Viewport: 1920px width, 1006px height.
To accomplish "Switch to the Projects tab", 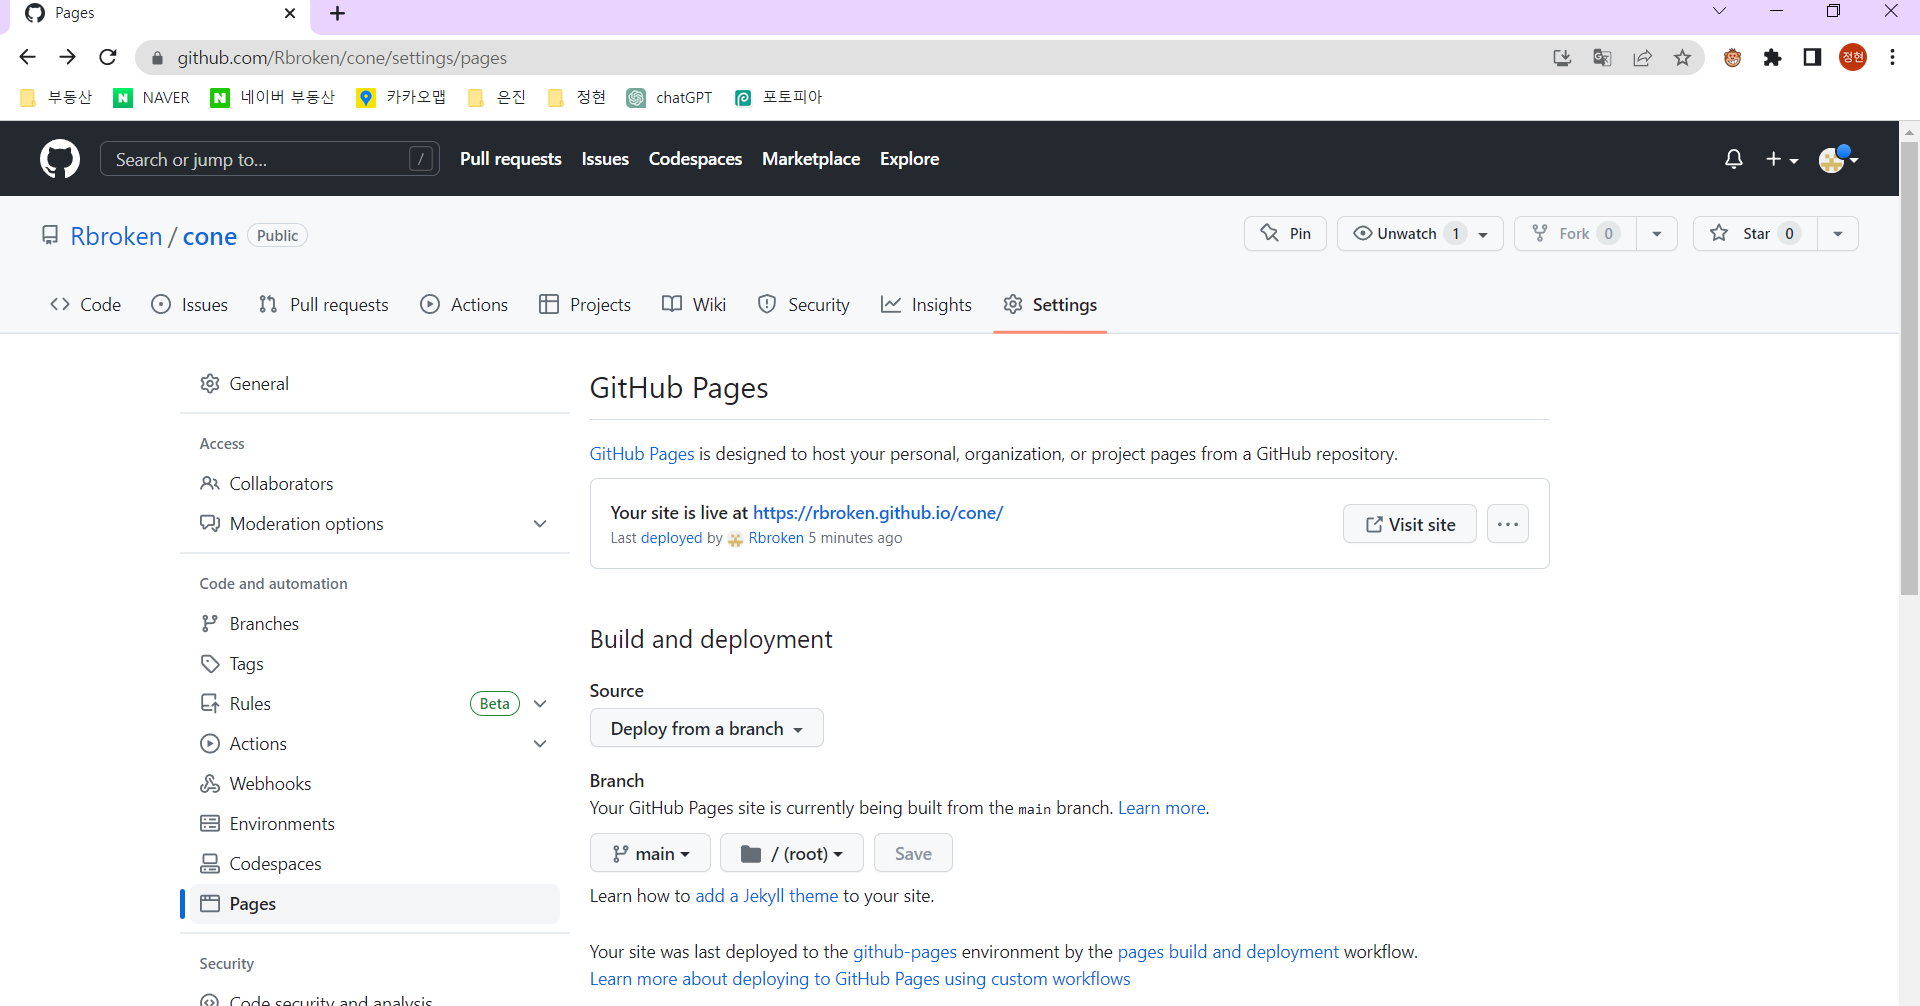I will click(585, 305).
